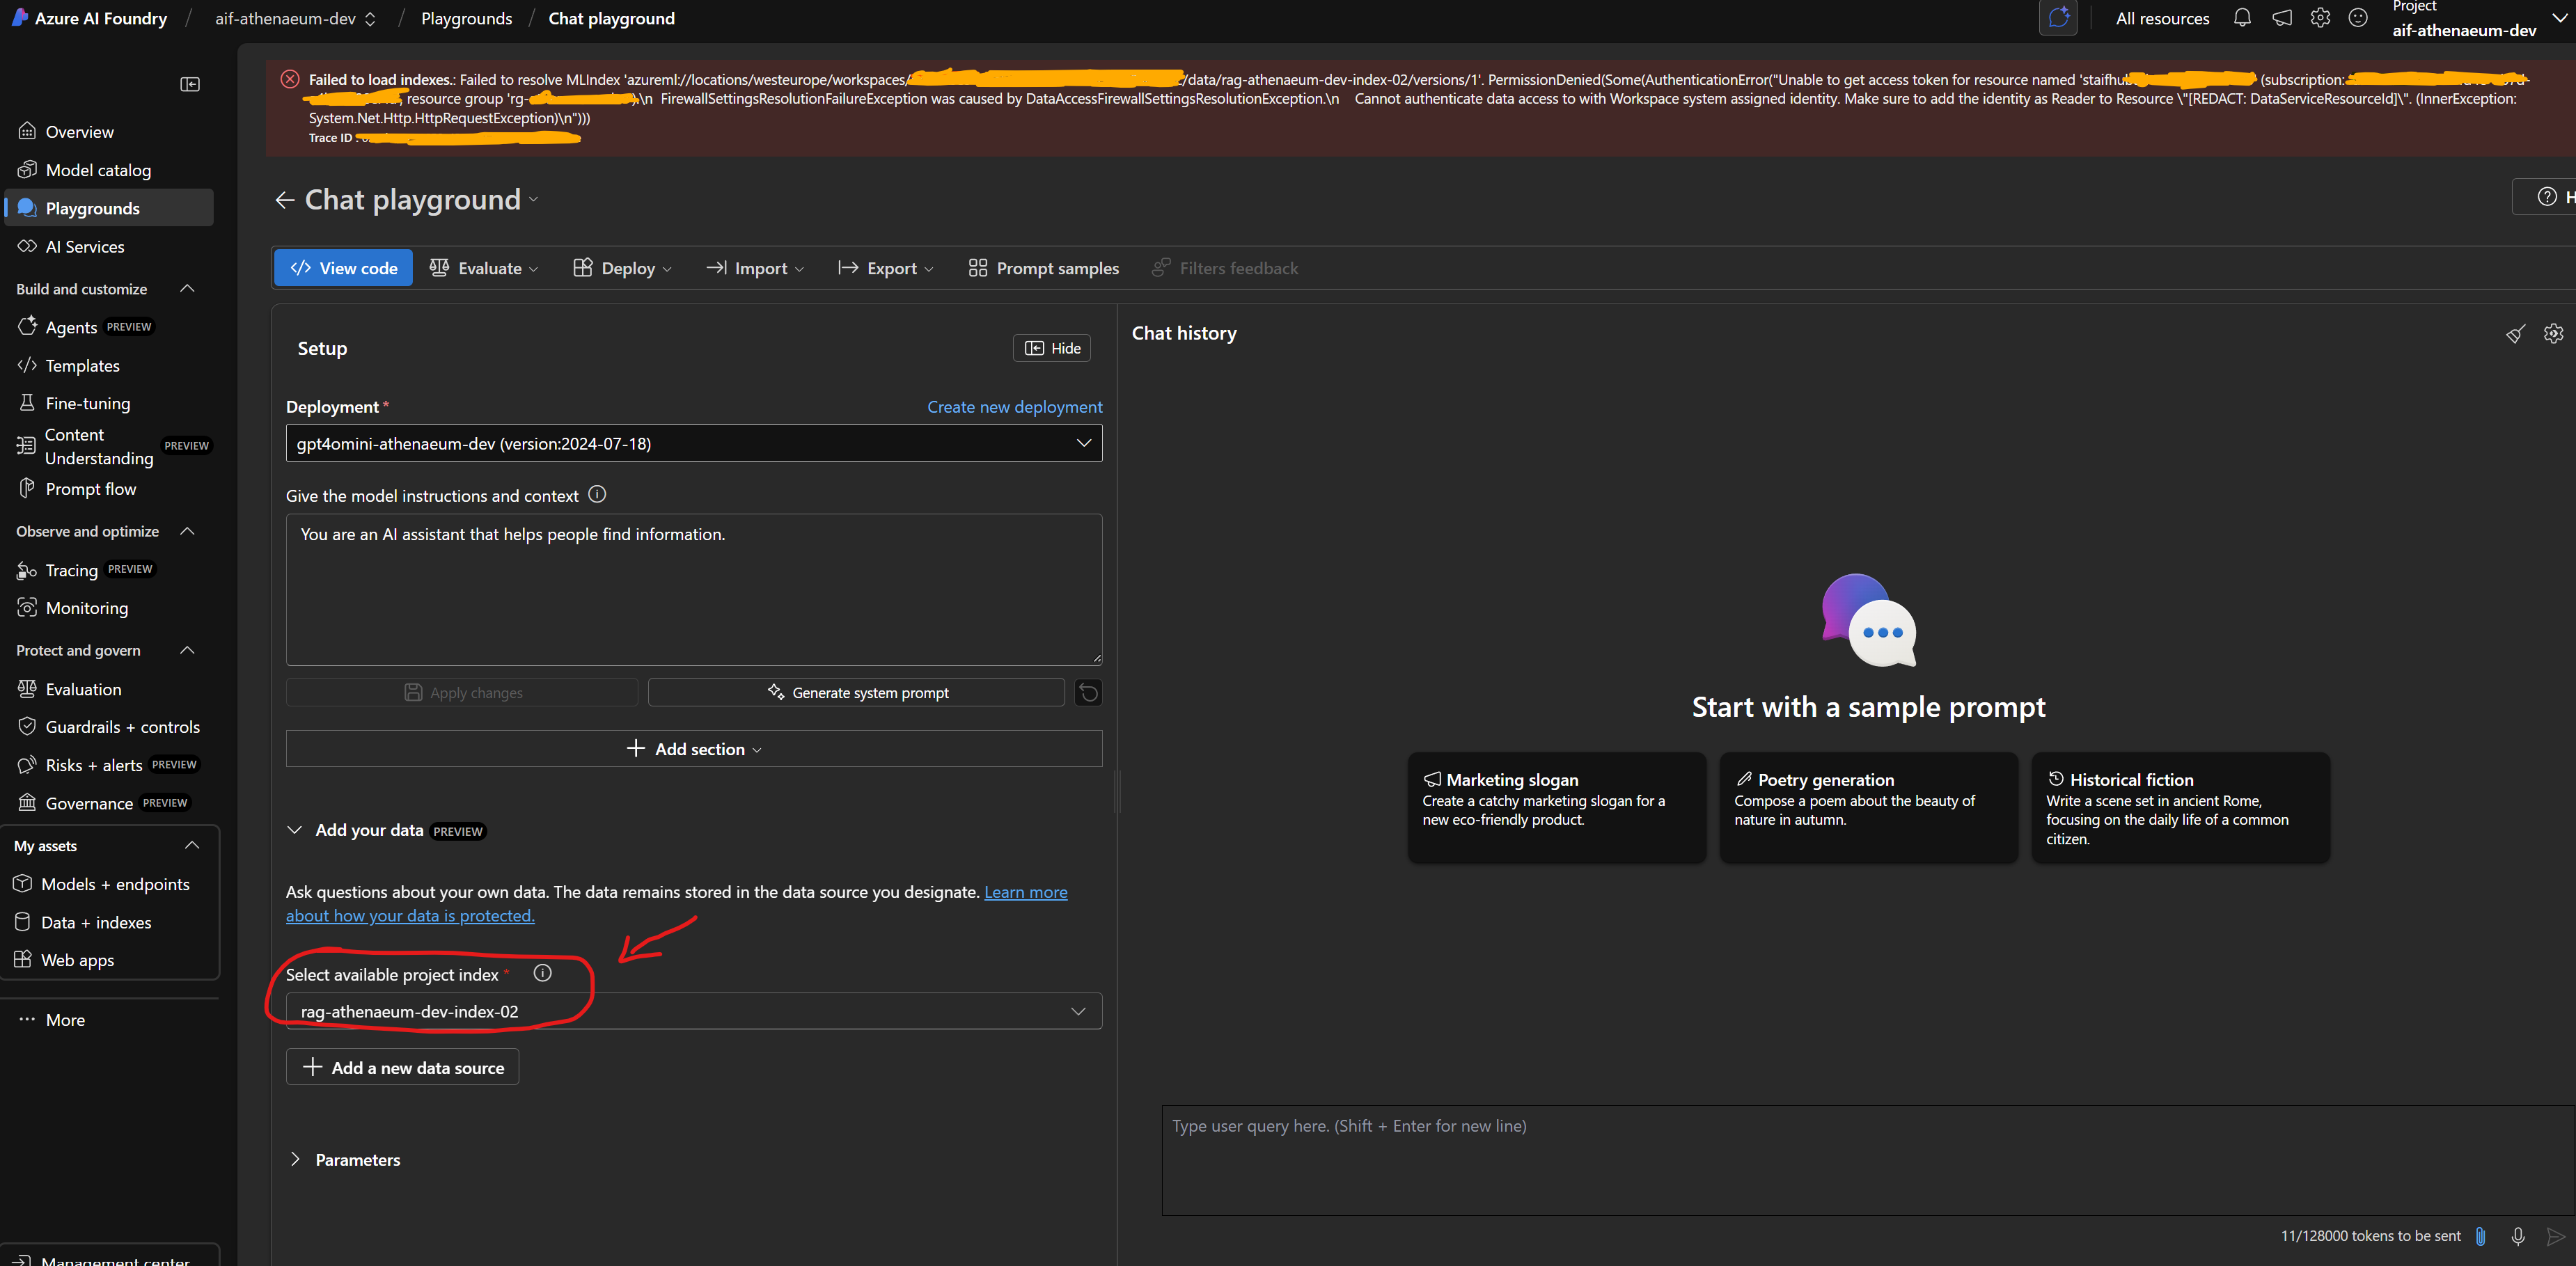Click the back arrow beside Chat playground
The width and height of the screenshot is (2576, 1266).
(285, 200)
